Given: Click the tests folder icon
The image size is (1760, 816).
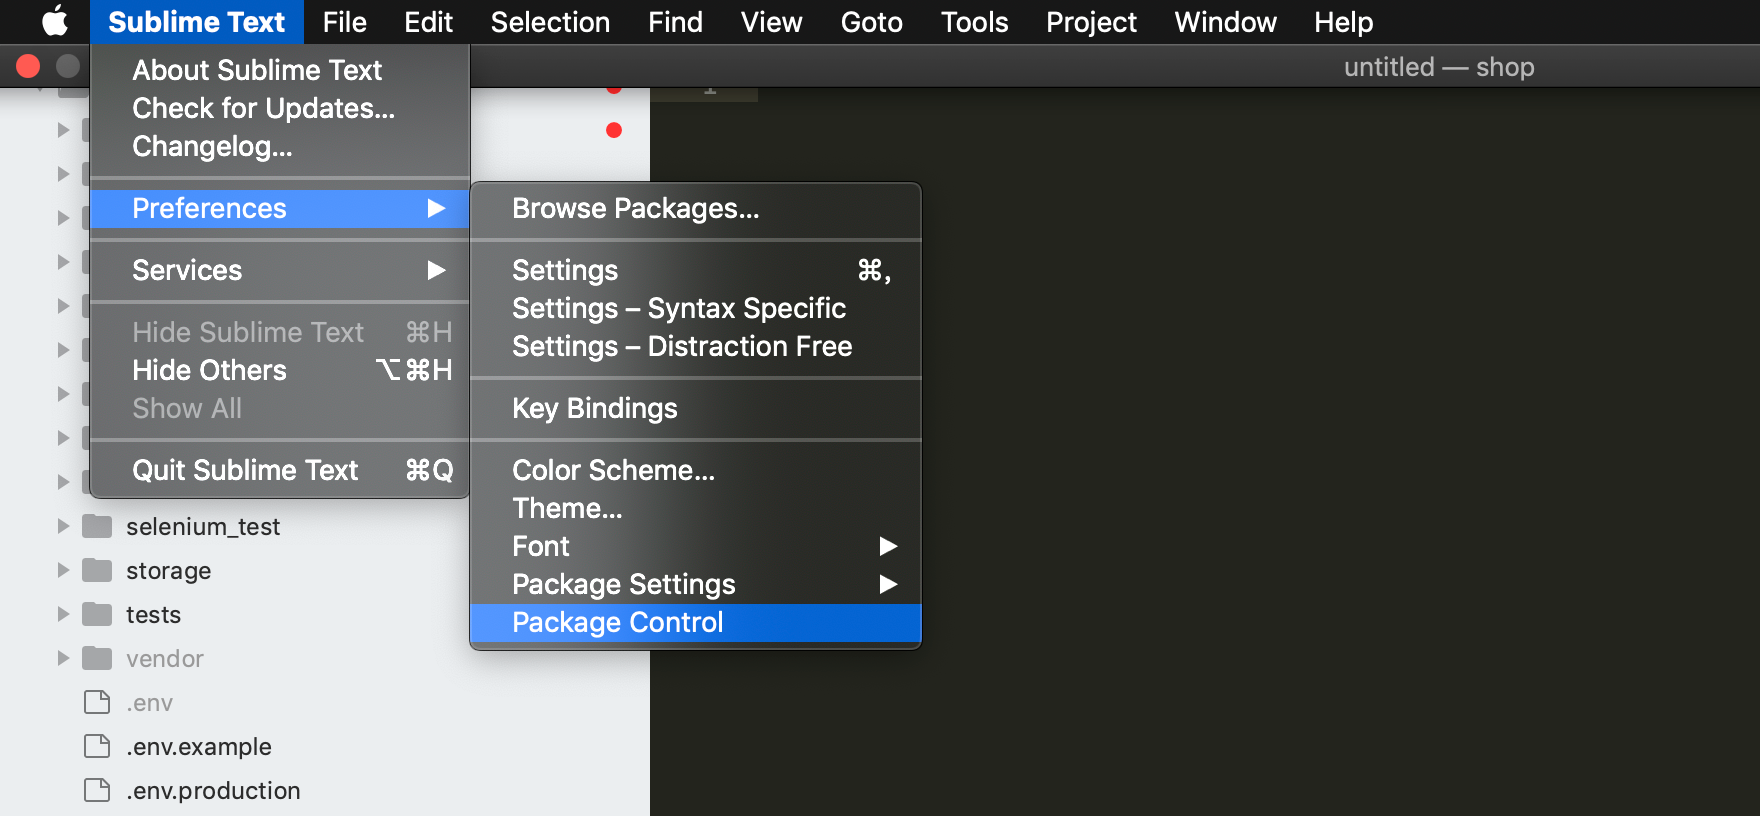Looking at the screenshot, I should (97, 614).
